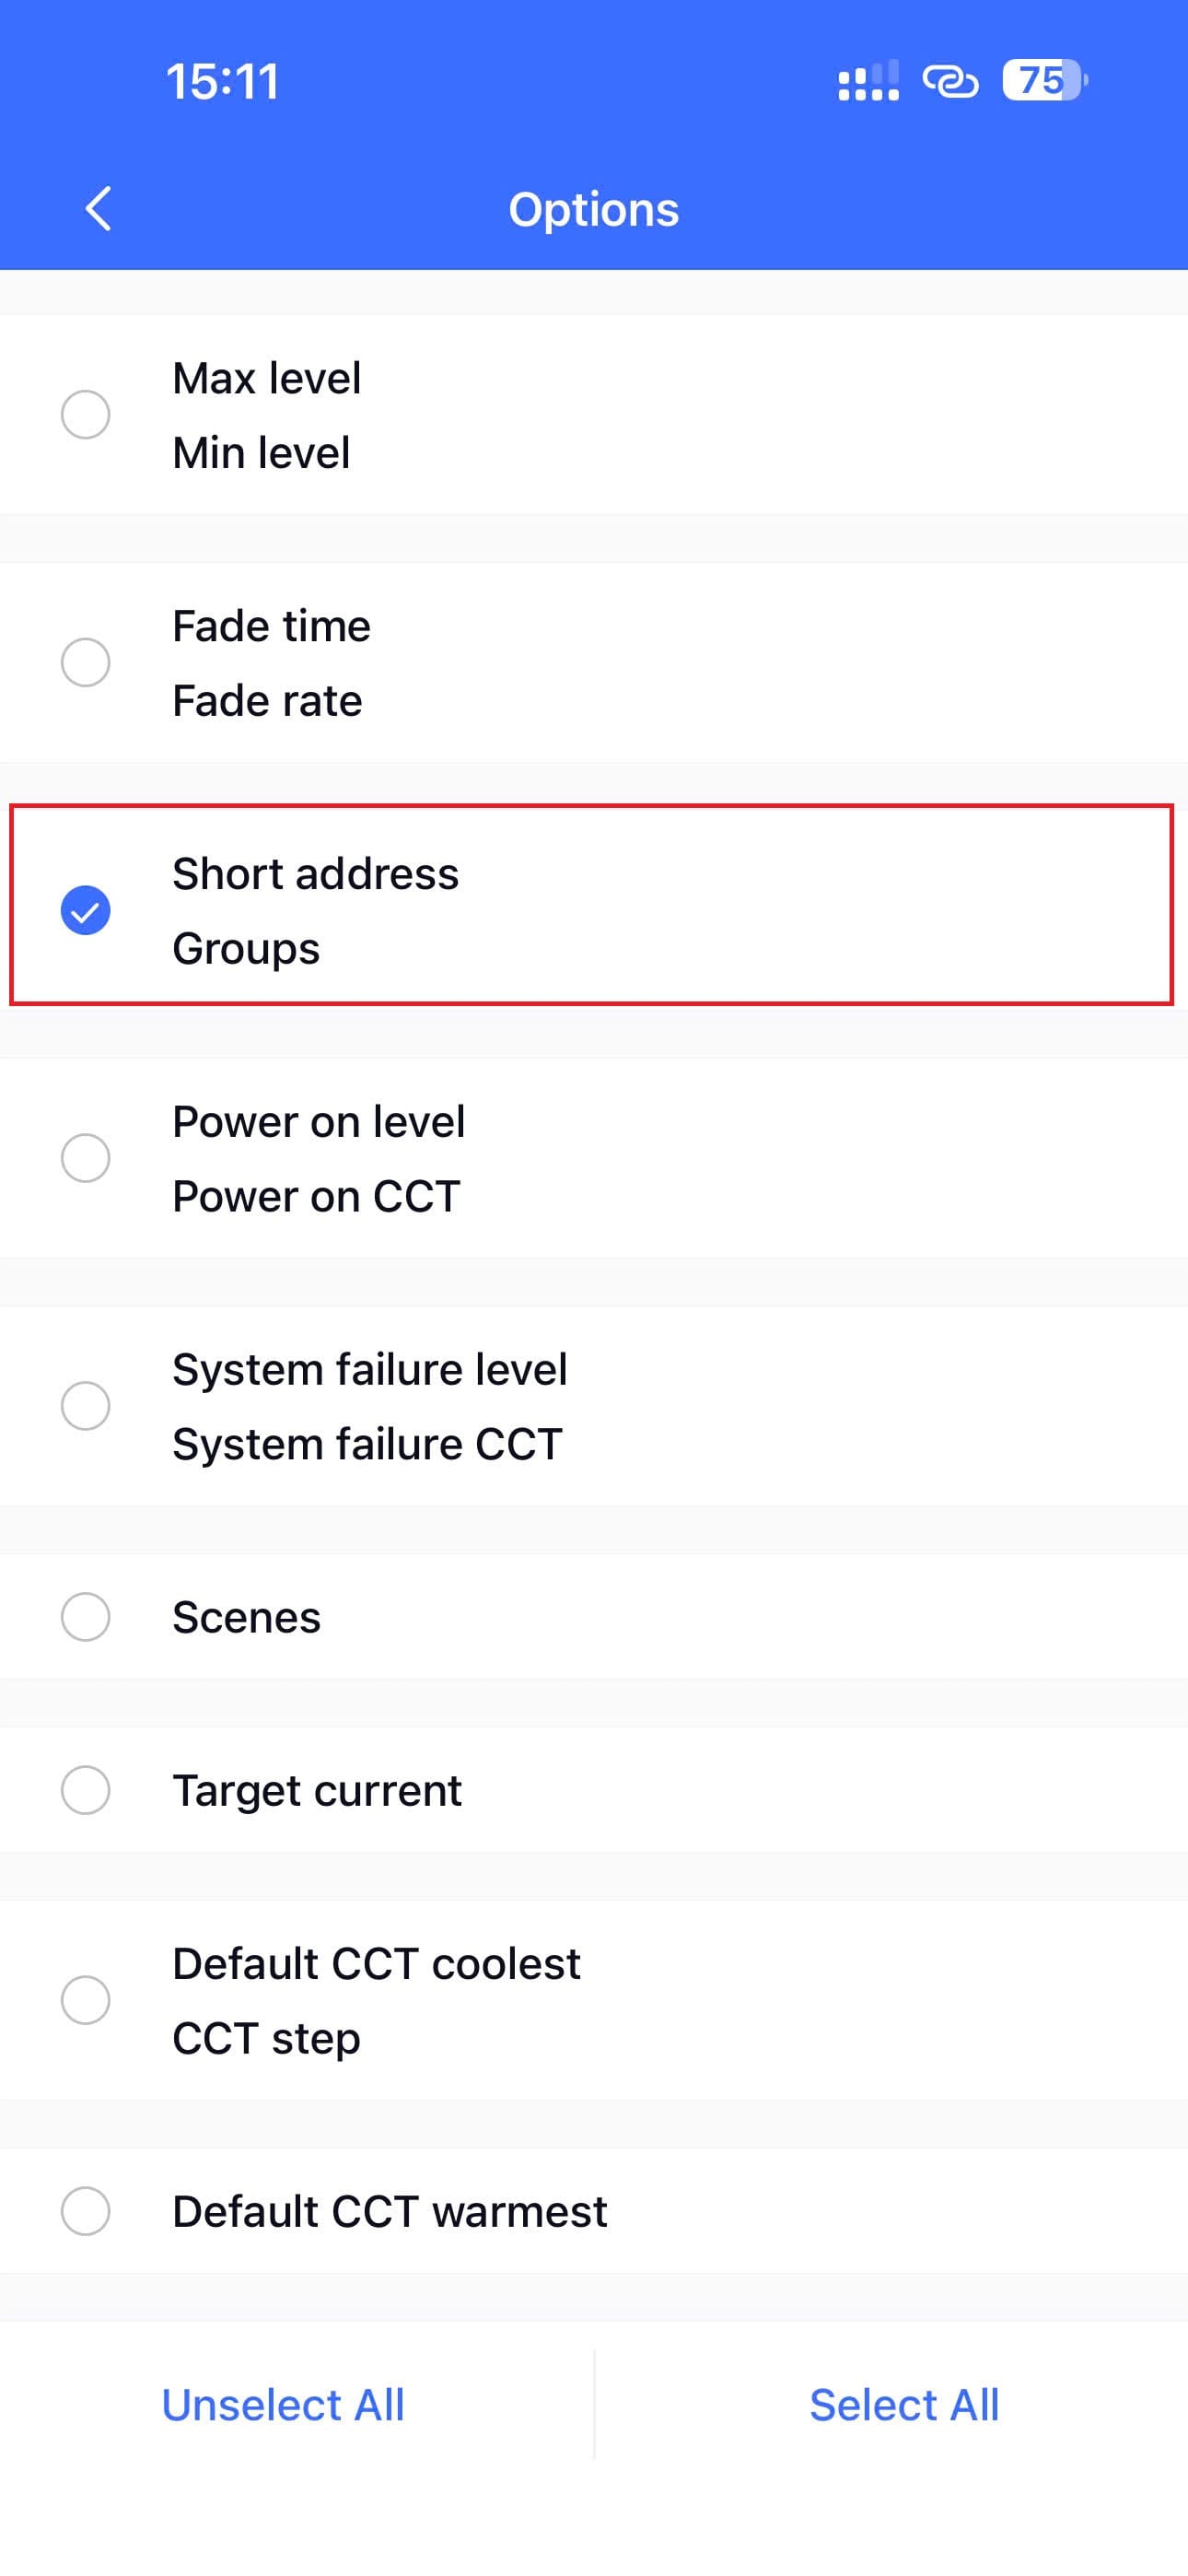Tap the Scenes row label
1188x2576 pixels.
click(246, 1617)
